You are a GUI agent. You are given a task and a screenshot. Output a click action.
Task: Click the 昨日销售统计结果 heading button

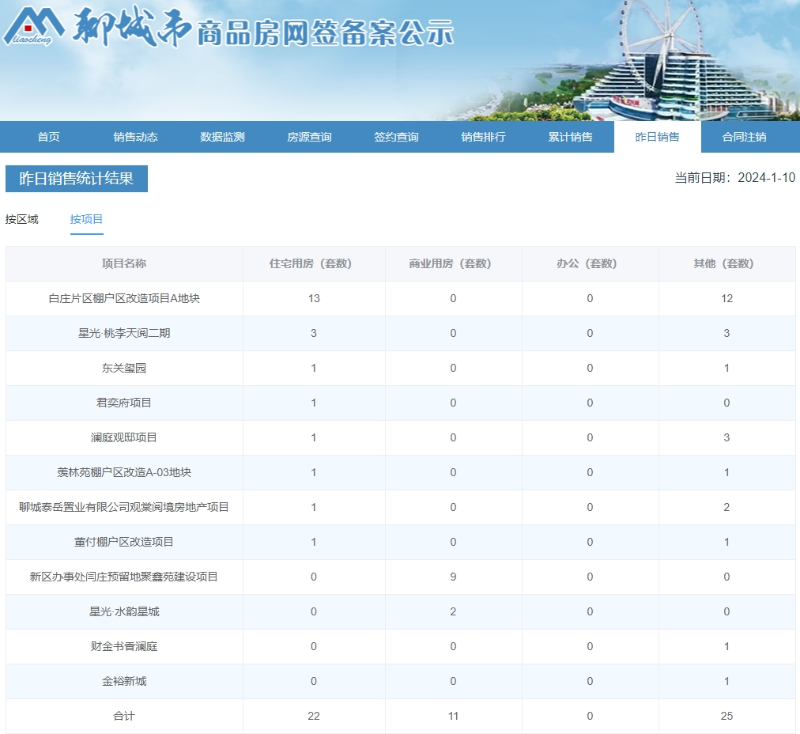click(77, 178)
